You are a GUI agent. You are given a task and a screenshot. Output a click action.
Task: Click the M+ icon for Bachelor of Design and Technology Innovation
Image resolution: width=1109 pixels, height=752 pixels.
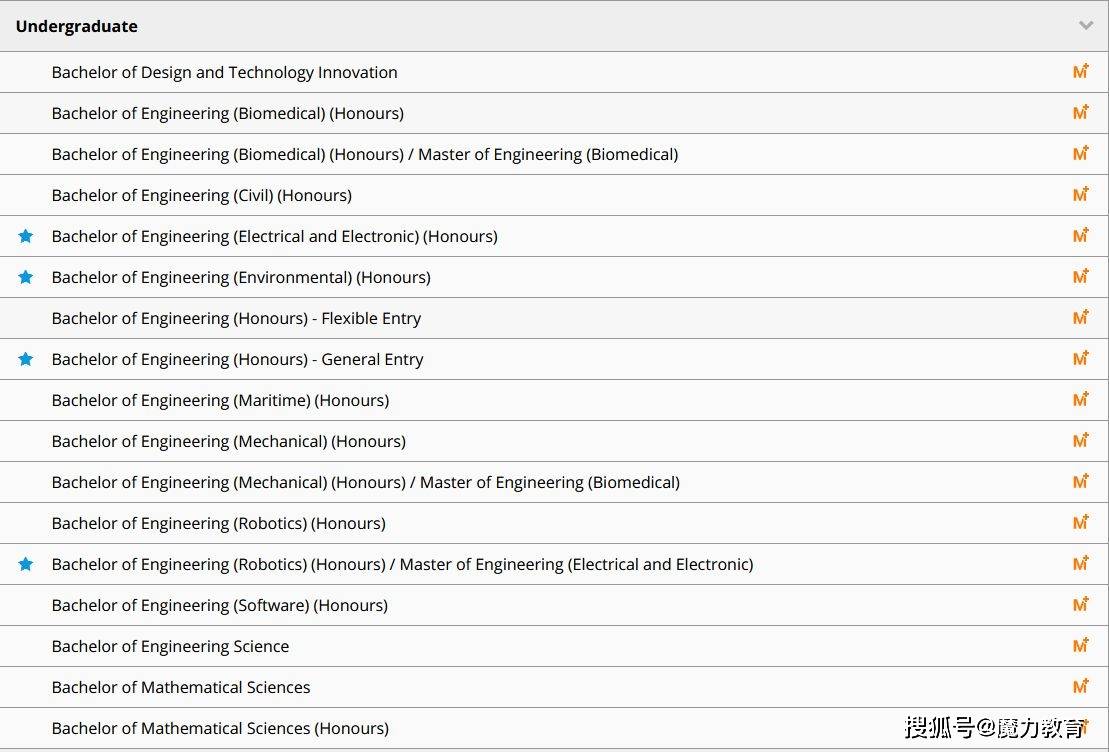(1081, 71)
